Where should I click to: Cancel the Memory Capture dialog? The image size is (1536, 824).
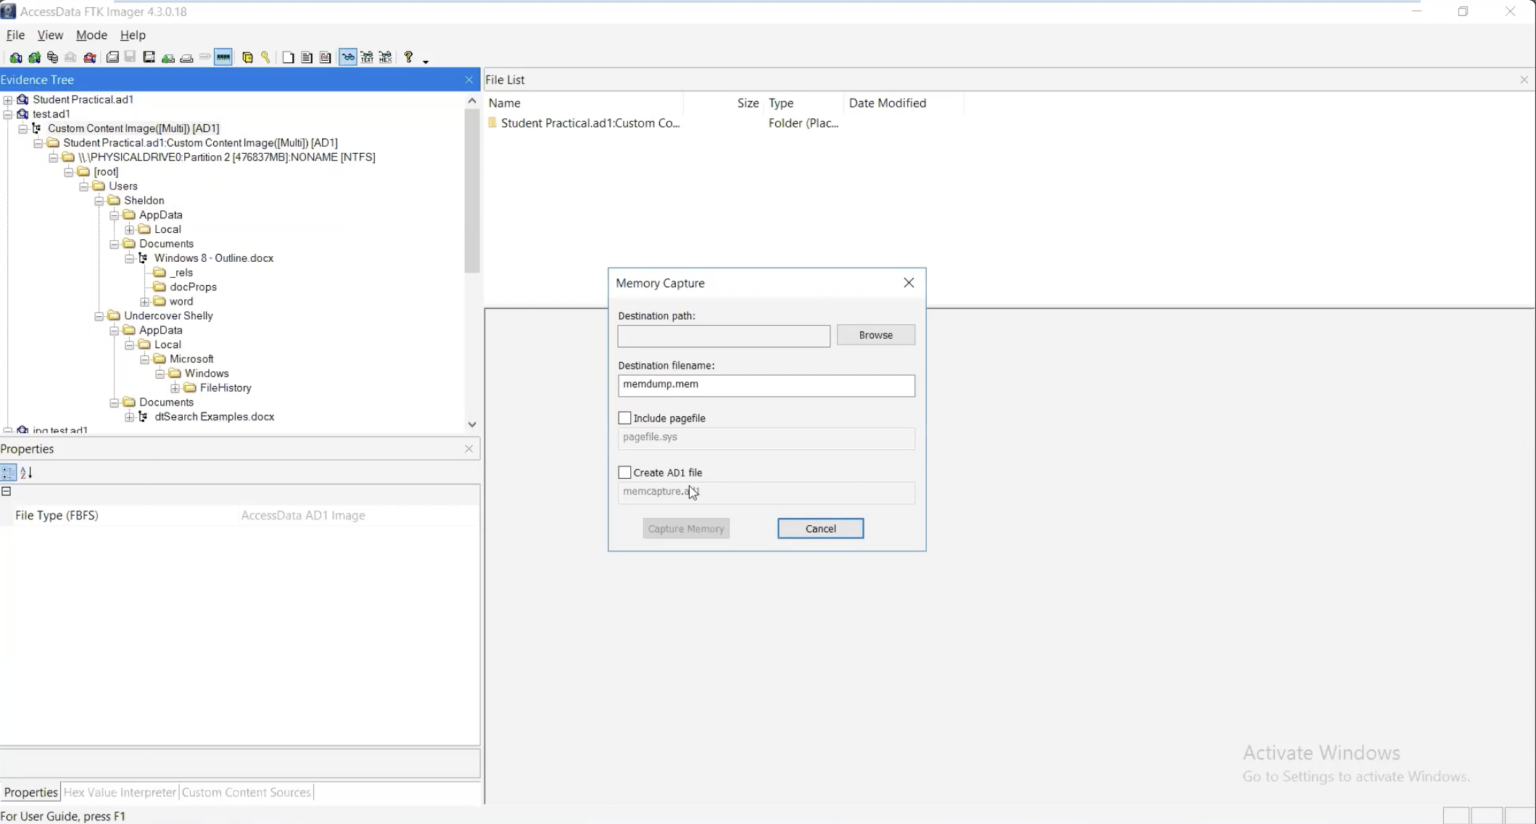click(x=820, y=528)
